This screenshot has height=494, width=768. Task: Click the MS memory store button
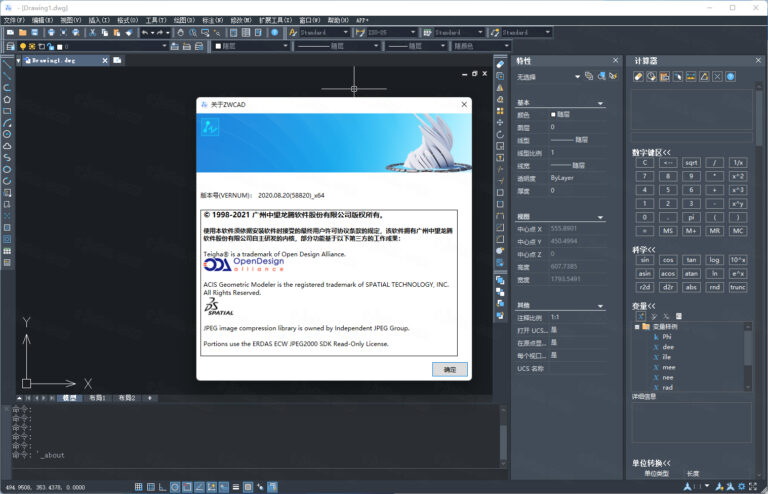point(668,231)
